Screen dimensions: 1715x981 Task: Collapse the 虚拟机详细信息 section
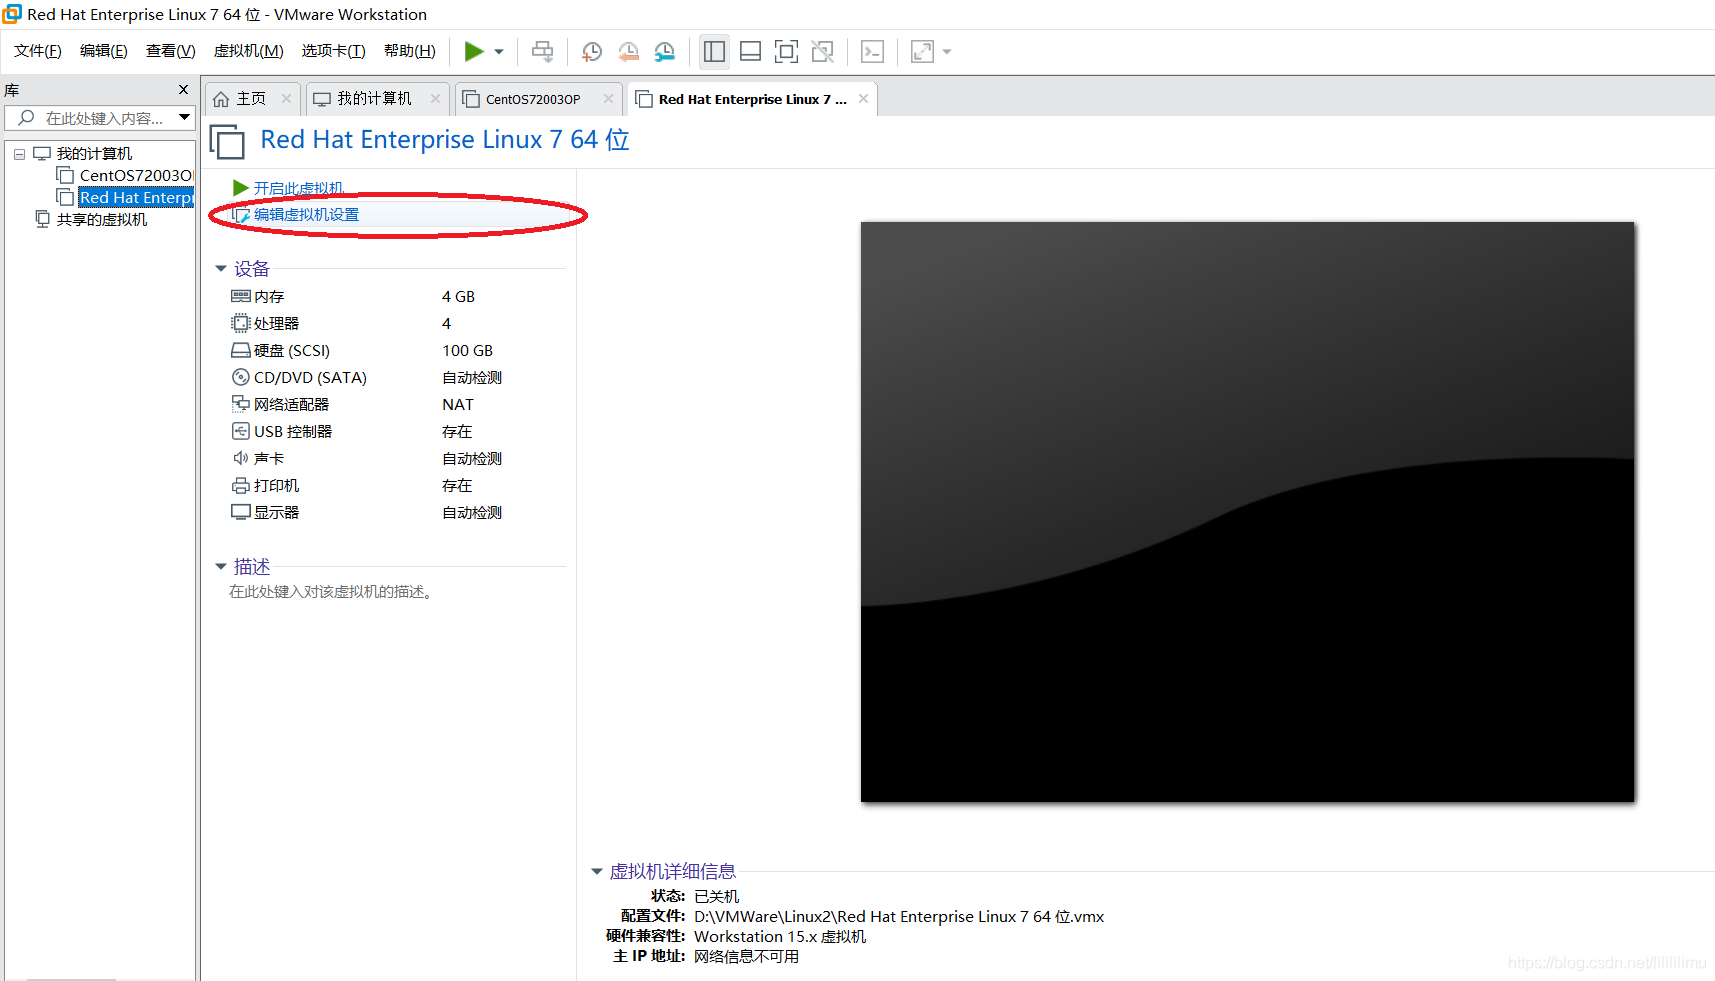597,872
